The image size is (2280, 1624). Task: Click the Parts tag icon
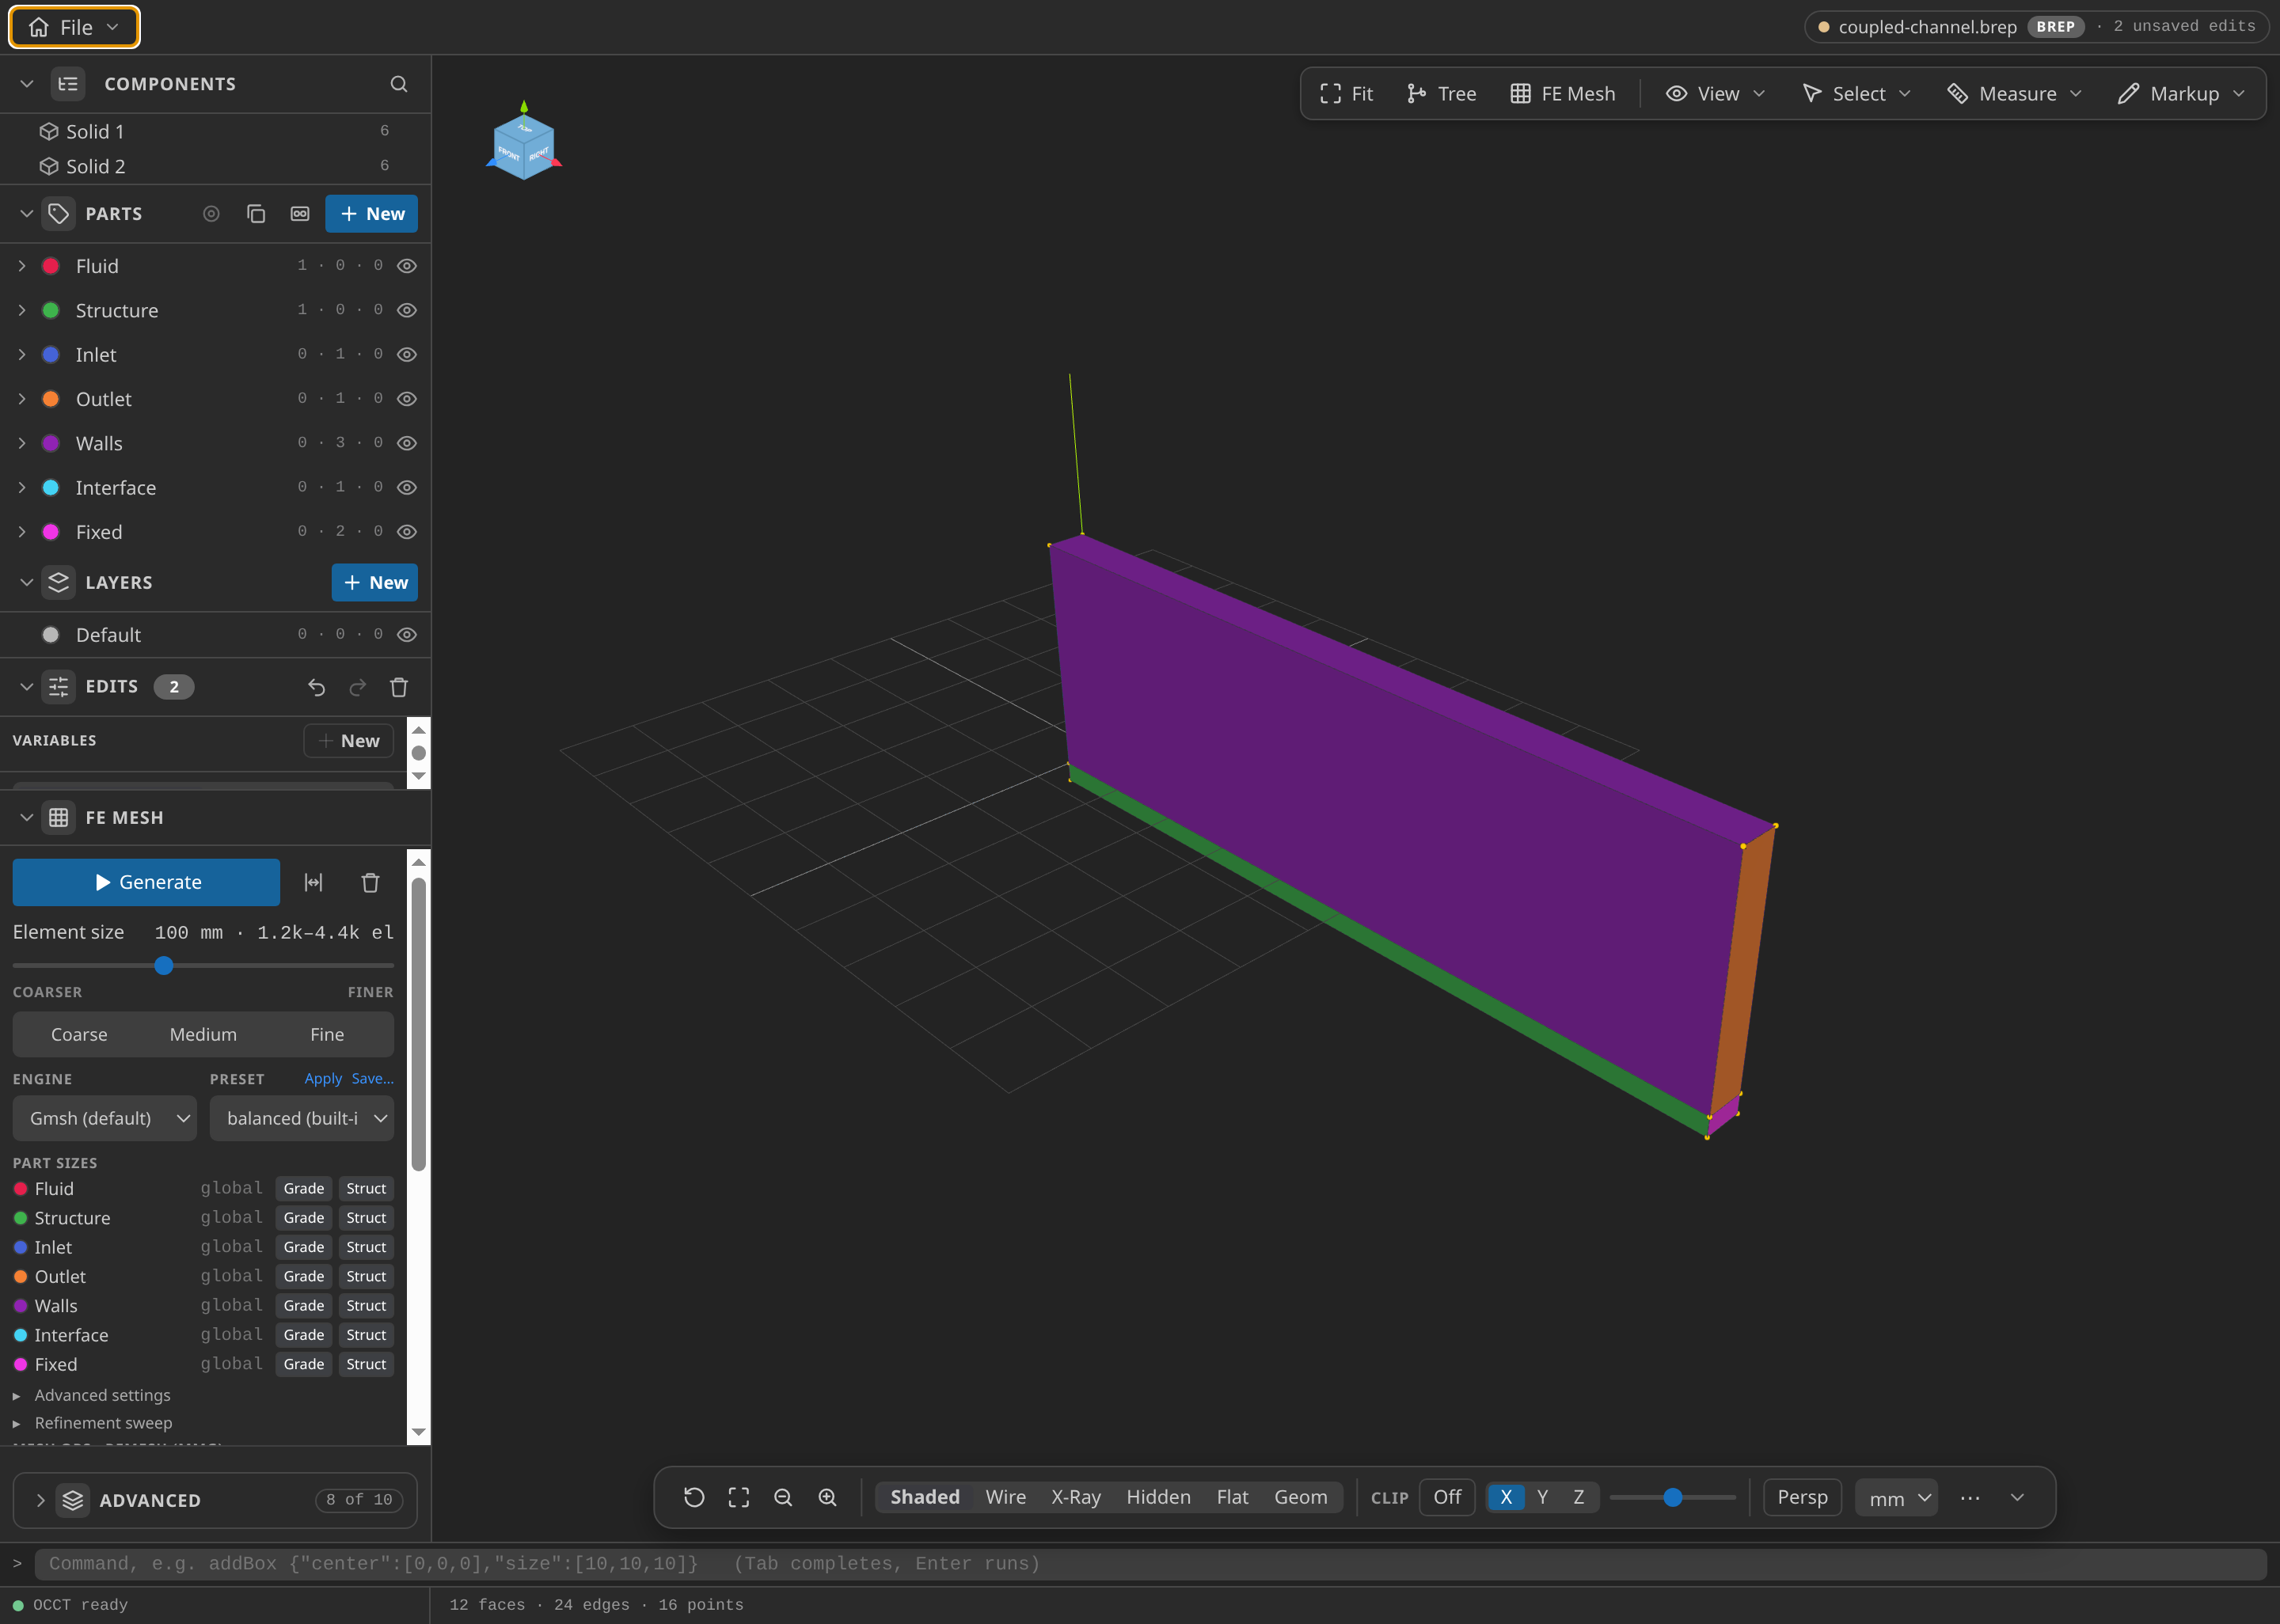pyautogui.click(x=59, y=214)
